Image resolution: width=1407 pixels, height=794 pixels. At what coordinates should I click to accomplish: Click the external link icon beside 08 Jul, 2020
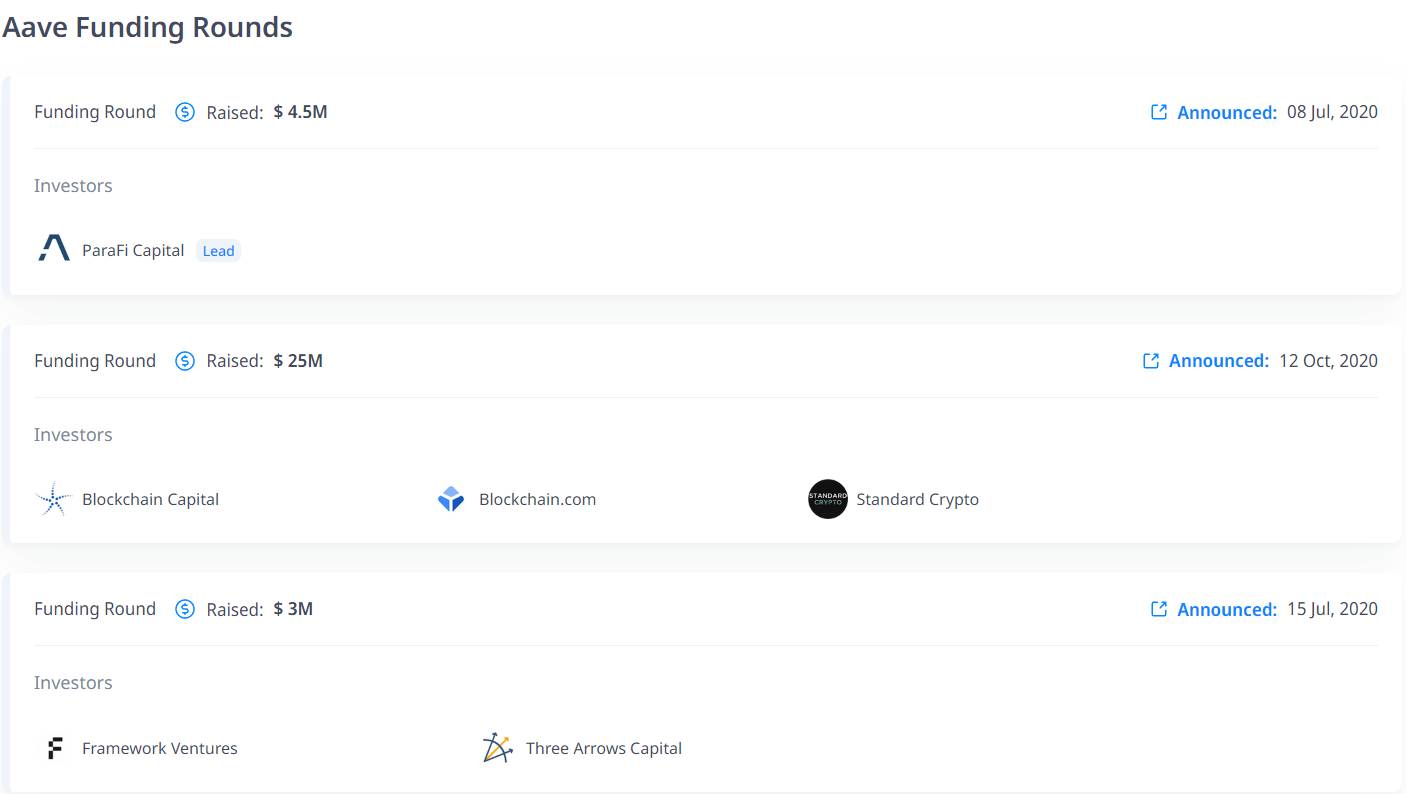point(1159,112)
